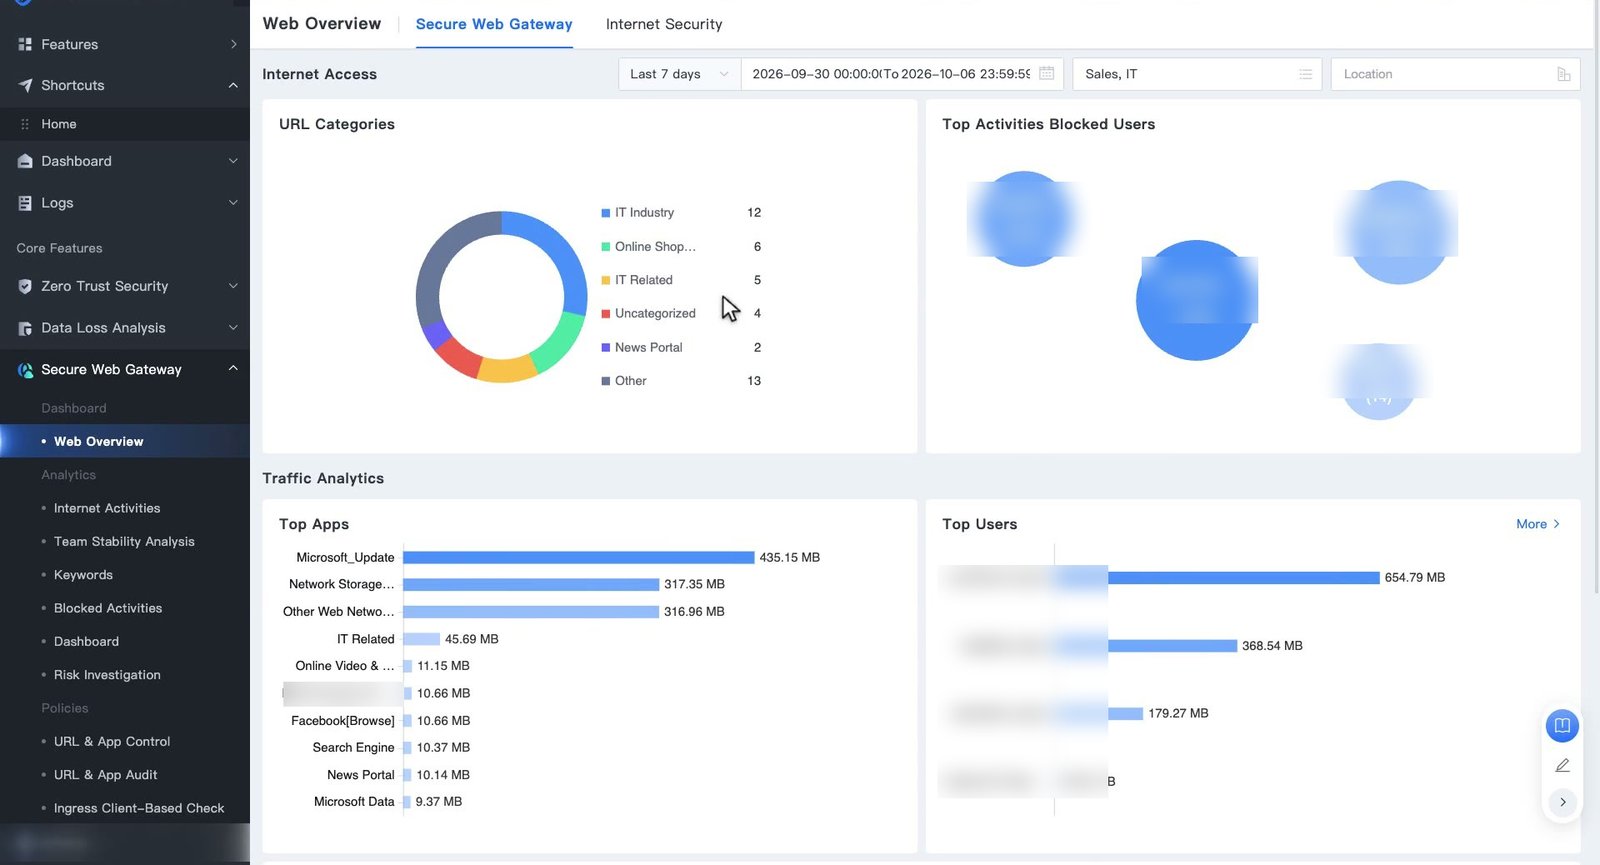This screenshot has height=865, width=1600.
Task: Open Ingress Client-Based Check policy
Action: click(x=139, y=809)
